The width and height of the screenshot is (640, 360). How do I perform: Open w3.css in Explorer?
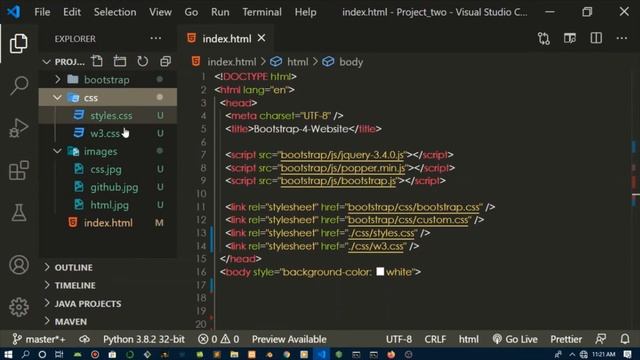pos(108,133)
